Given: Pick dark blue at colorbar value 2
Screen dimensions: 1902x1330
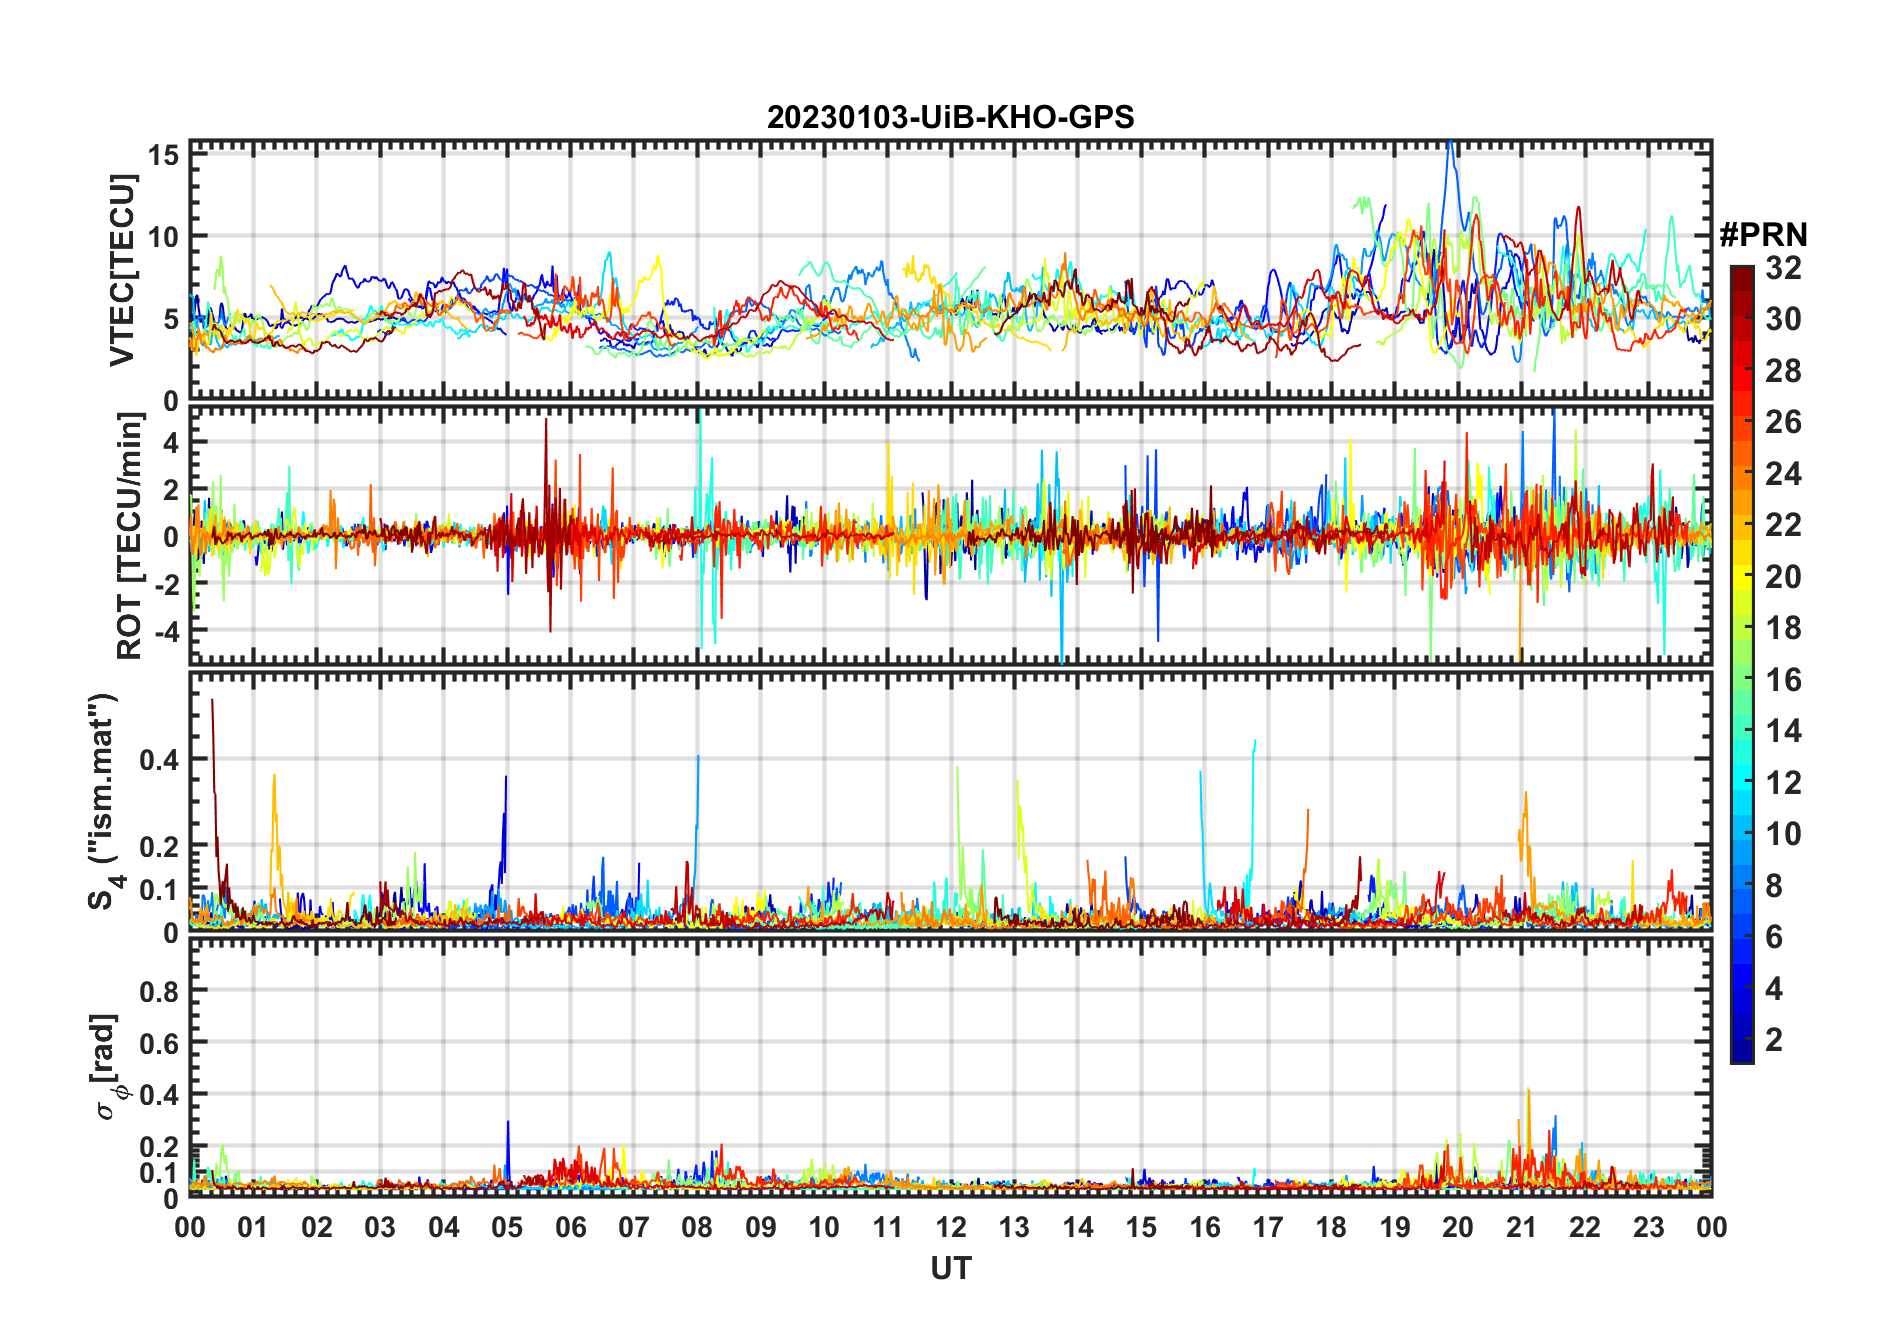Looking at the screenshot, I should click(1741, 1039).
